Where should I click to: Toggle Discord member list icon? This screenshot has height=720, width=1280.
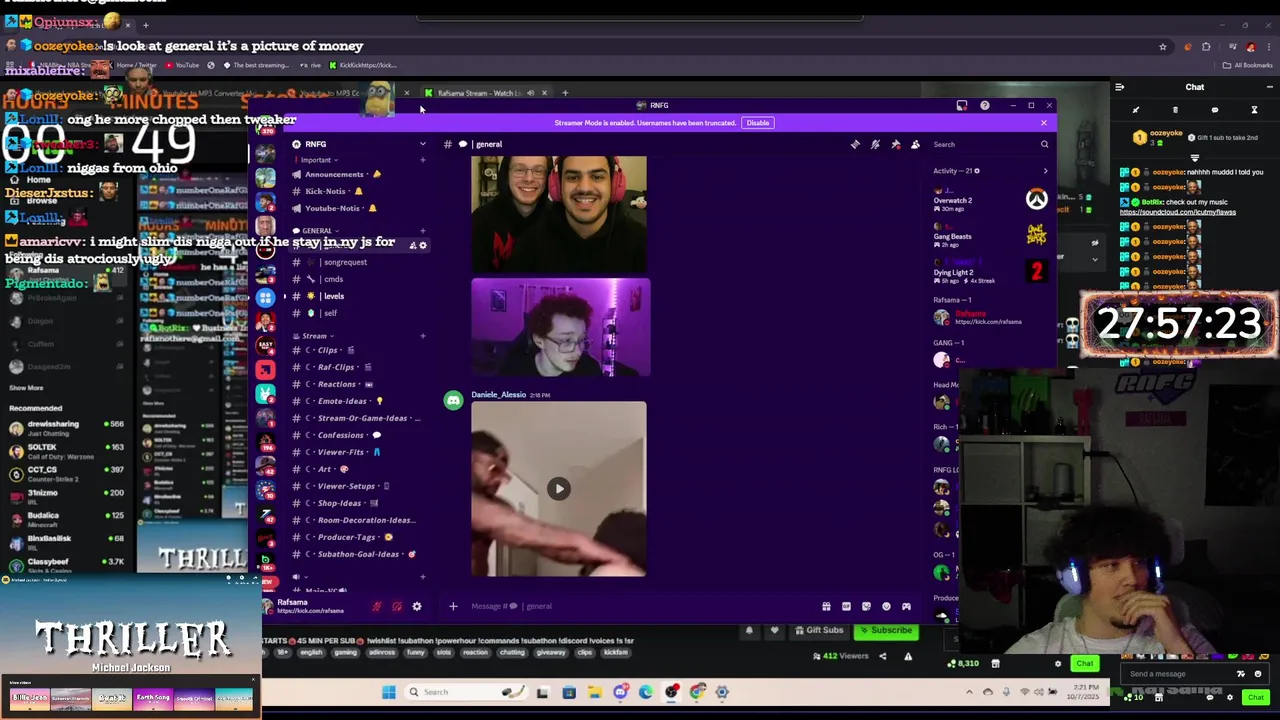915,144
